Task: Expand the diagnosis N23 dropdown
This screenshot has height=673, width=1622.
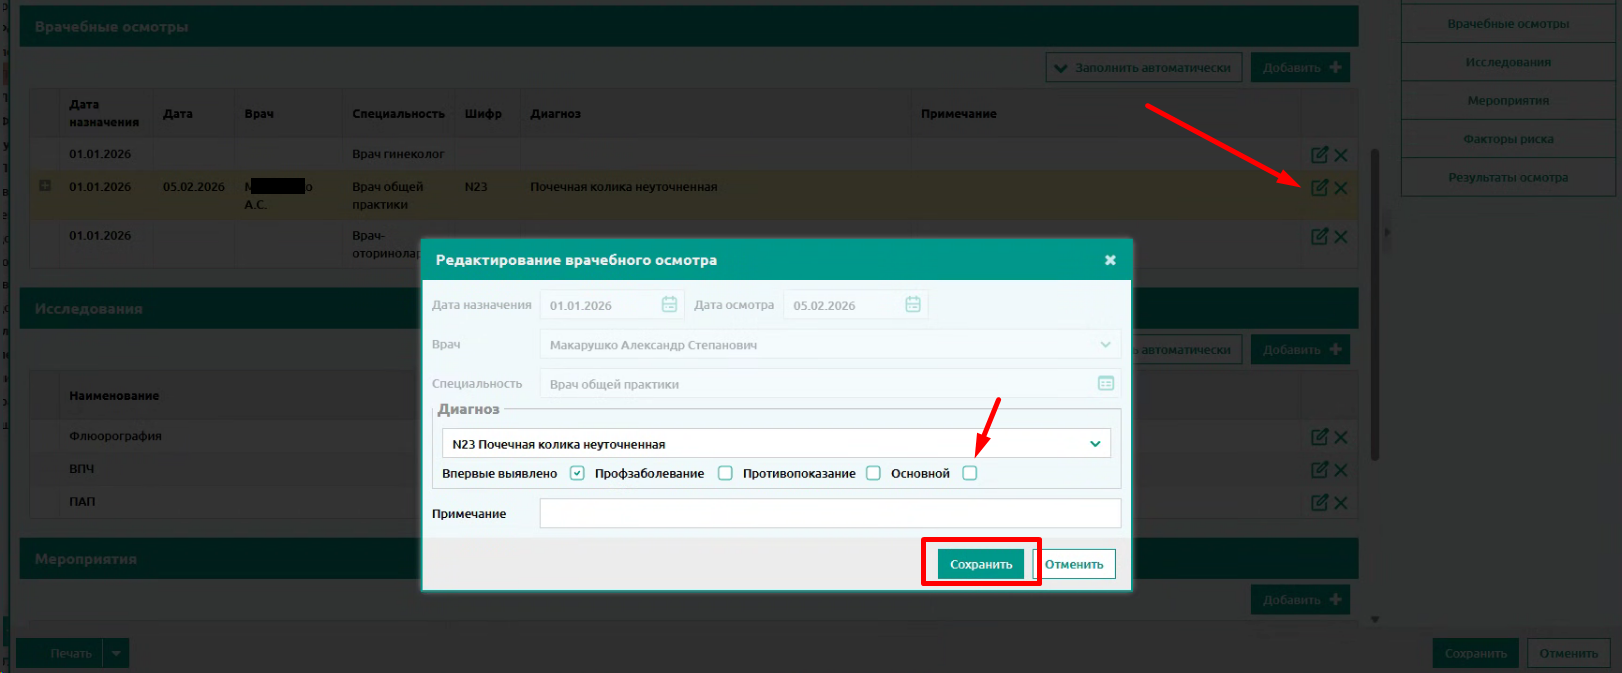Action: 1095,444
